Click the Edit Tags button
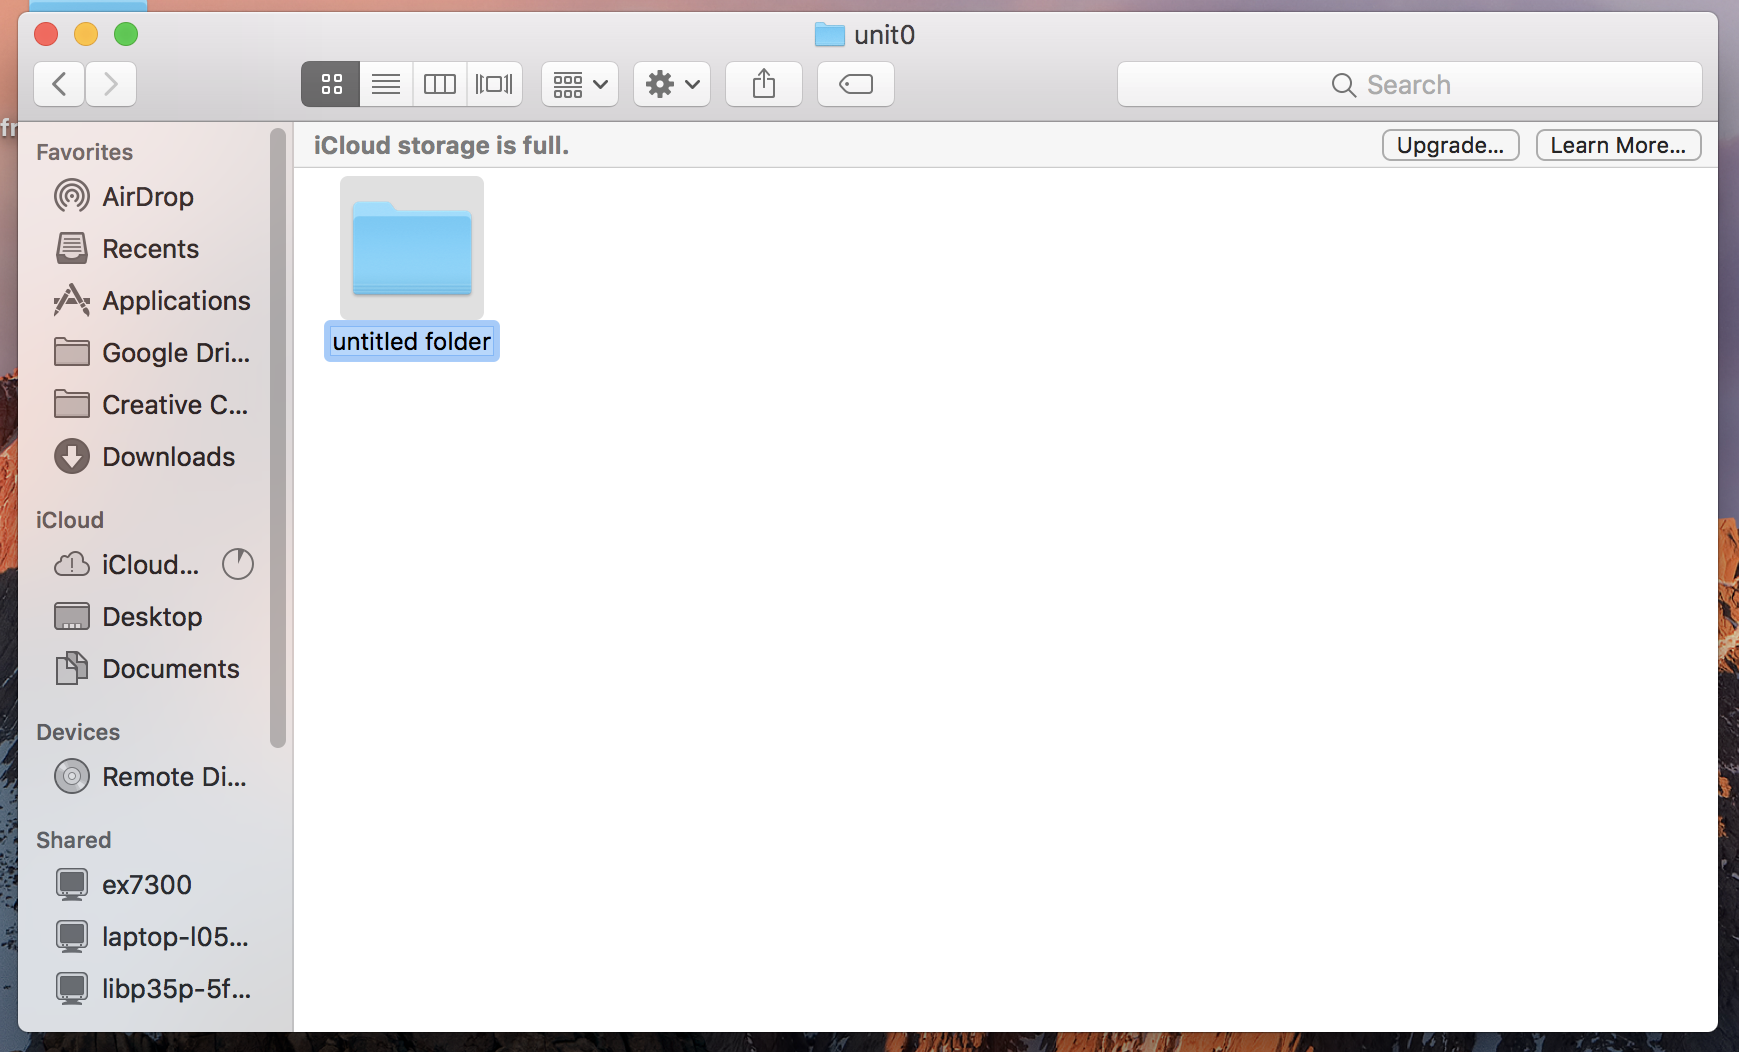 pos(855,84)
